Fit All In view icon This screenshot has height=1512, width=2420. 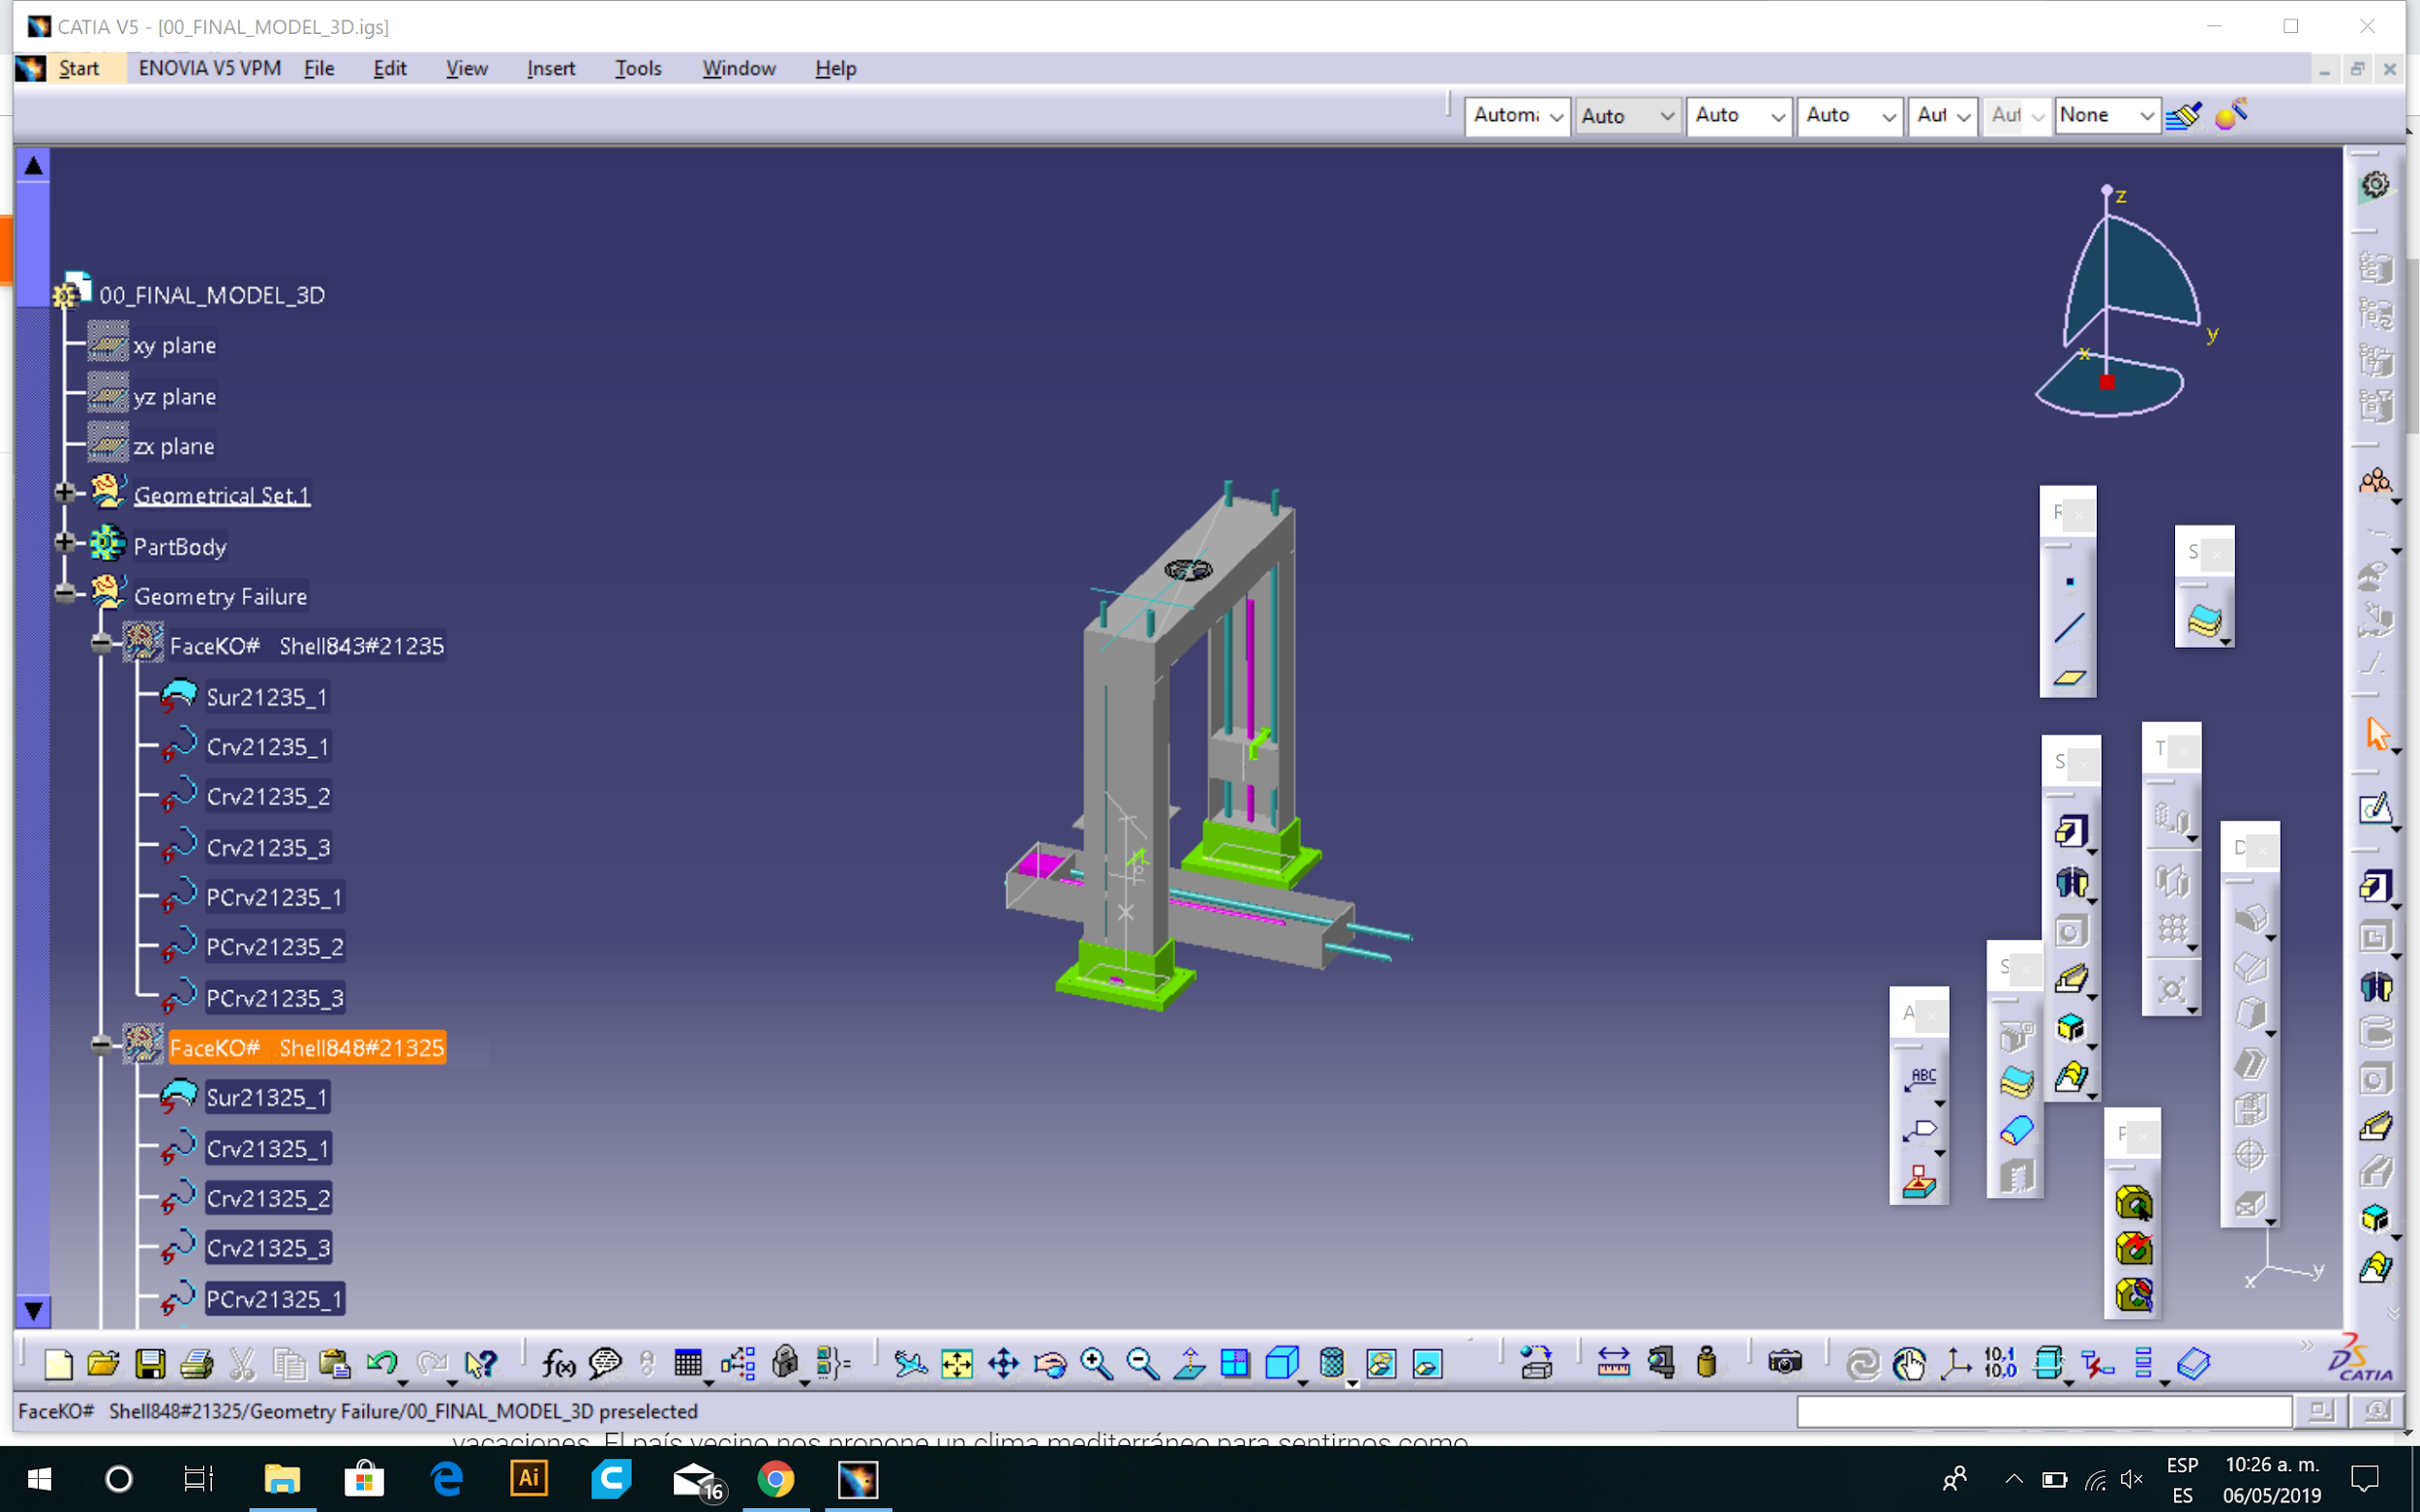tap(957, 1364)
